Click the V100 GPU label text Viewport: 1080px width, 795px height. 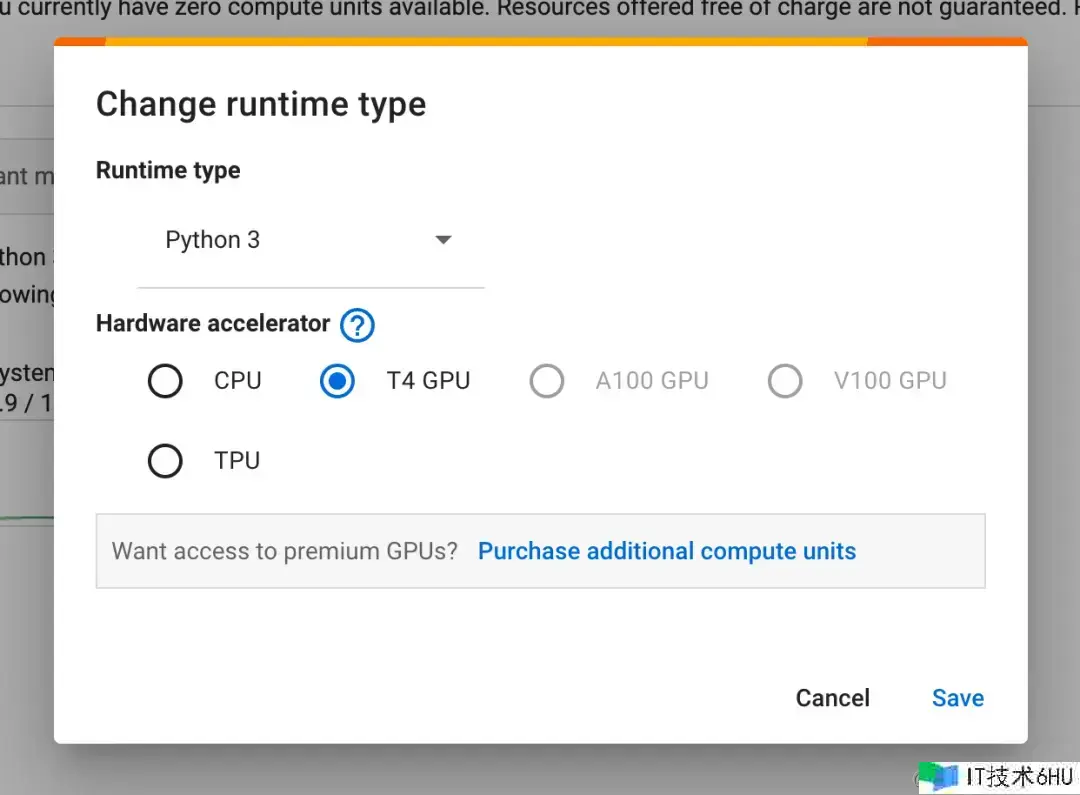[x=890, y=381]
